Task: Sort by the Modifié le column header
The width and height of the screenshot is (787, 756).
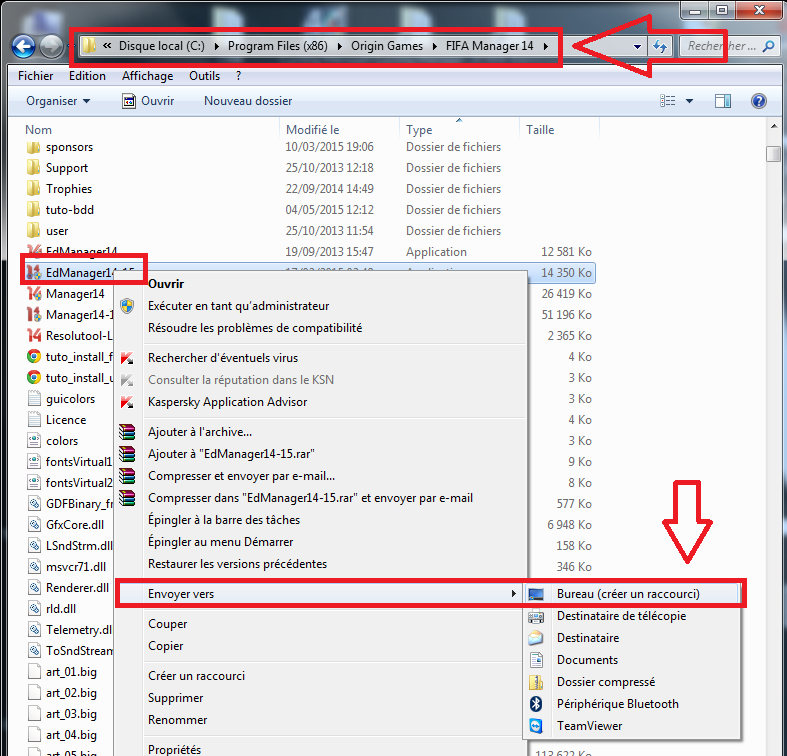Action: (313, 130)
